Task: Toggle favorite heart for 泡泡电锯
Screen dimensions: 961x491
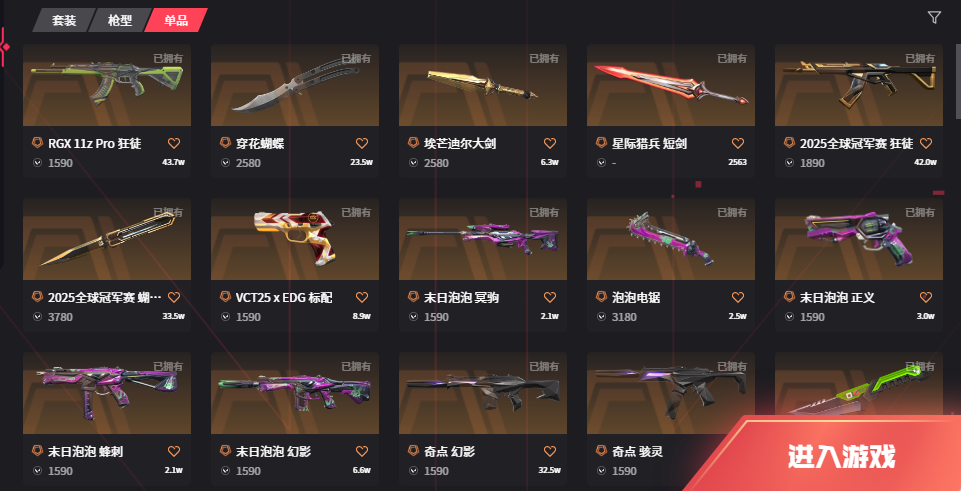Action: point(738,297)
